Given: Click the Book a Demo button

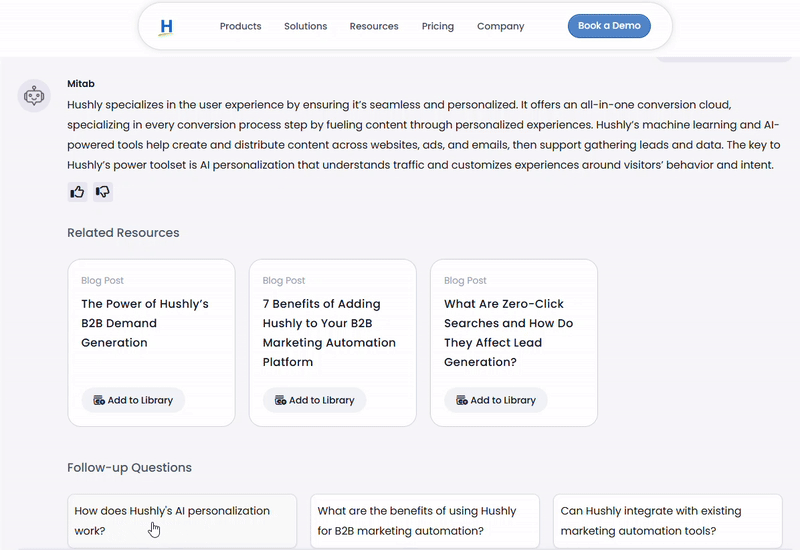Looking at the screenshot, I should coord(609,26).
